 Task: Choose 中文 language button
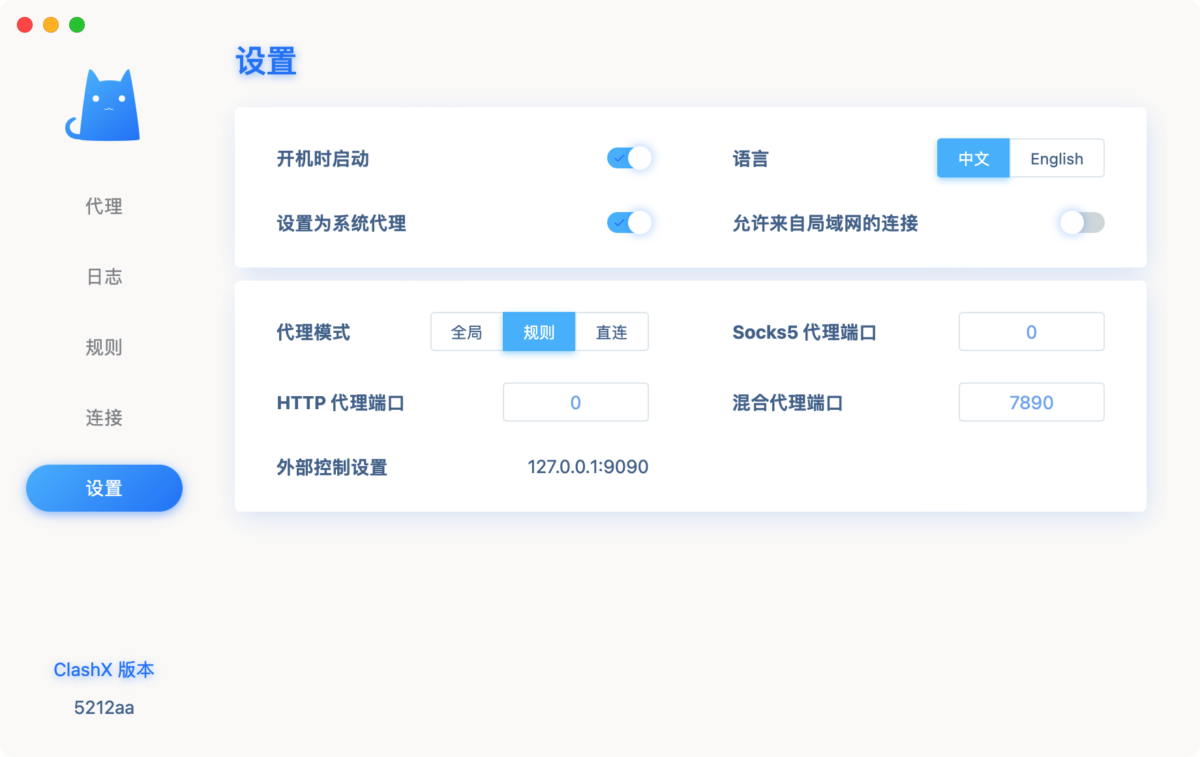click(x=973, y=158)
